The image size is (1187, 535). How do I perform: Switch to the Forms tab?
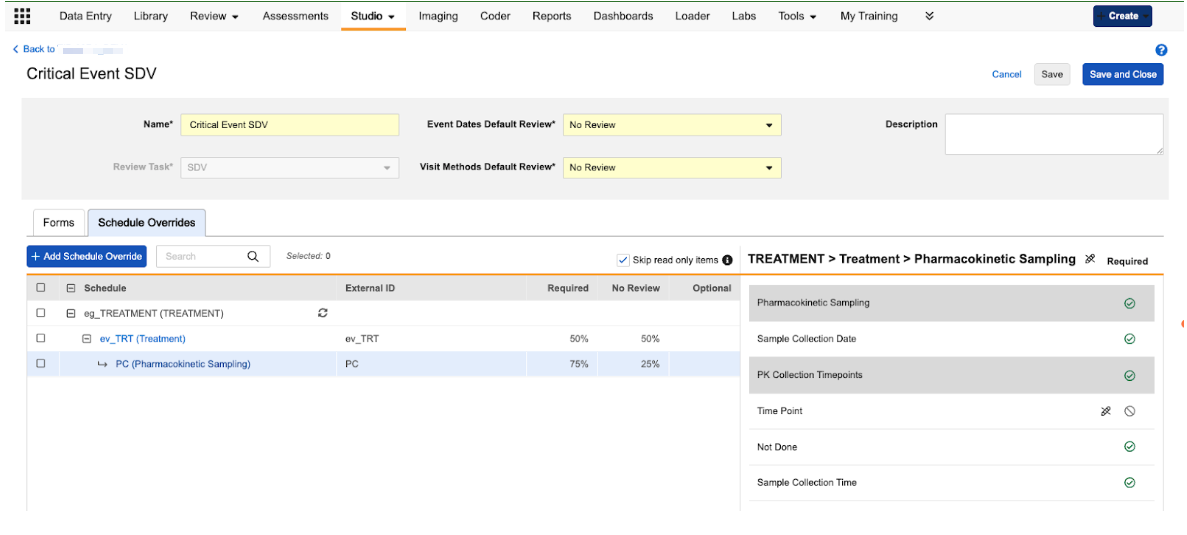(58, 223)
